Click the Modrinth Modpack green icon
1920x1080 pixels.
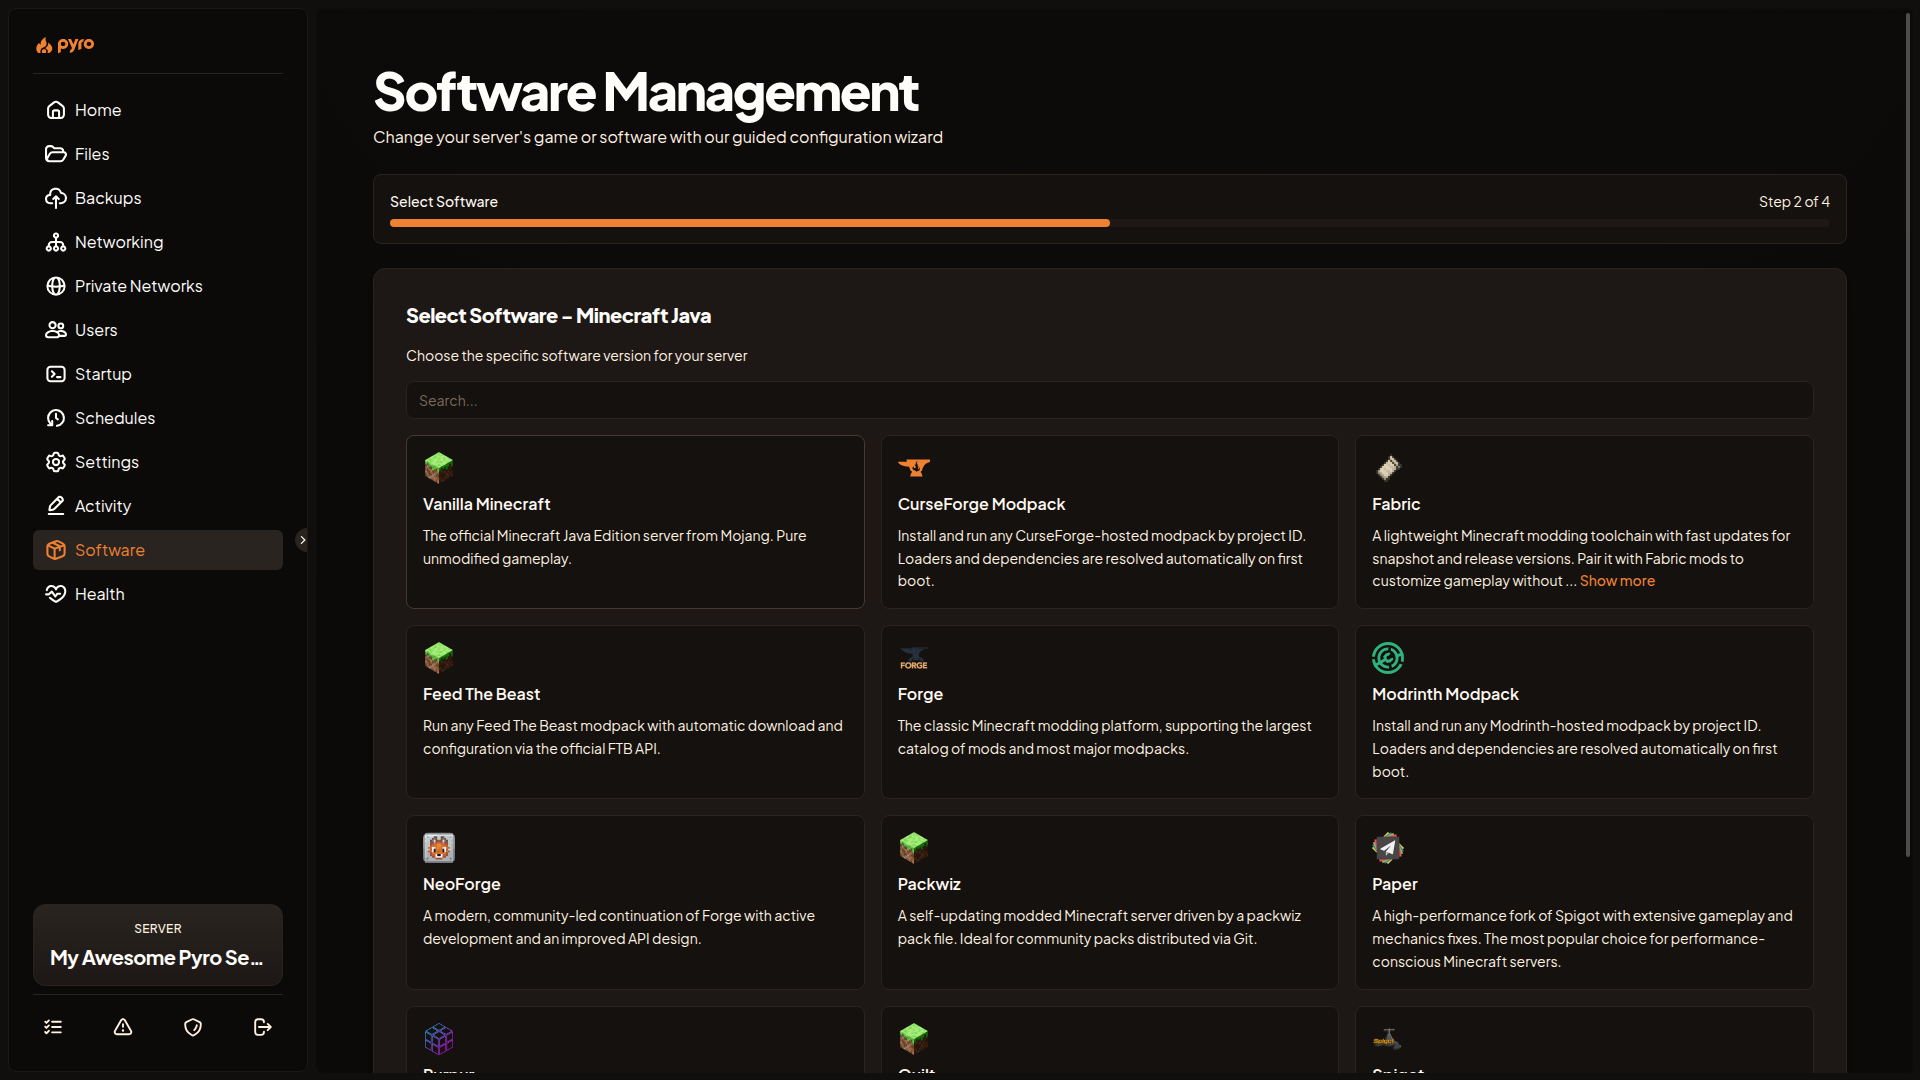pyautogui.click(x=1388, y=658)
